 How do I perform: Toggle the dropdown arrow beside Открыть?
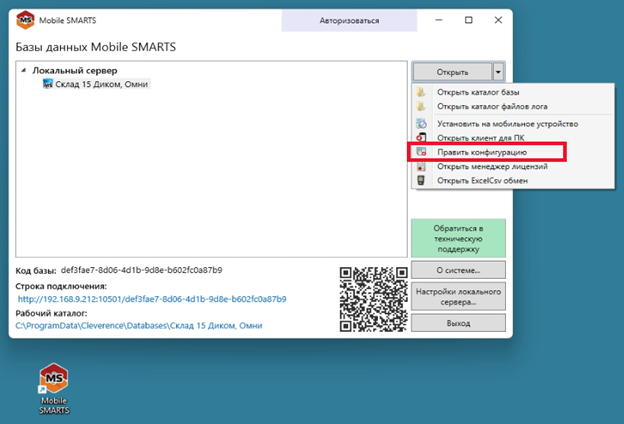pyautogui.click(x=498, y=72)
